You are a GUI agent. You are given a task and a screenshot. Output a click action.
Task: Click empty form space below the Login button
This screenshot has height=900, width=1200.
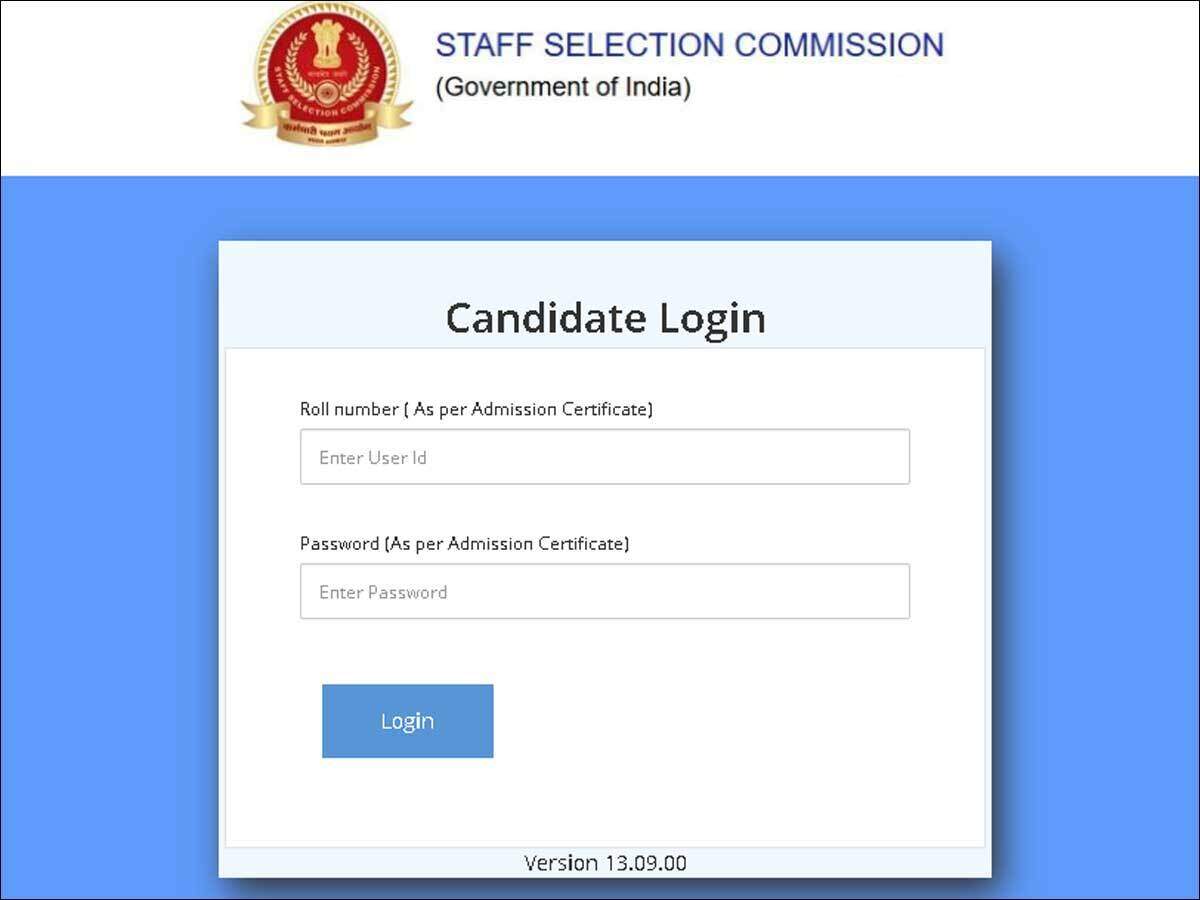pos(605,802)
